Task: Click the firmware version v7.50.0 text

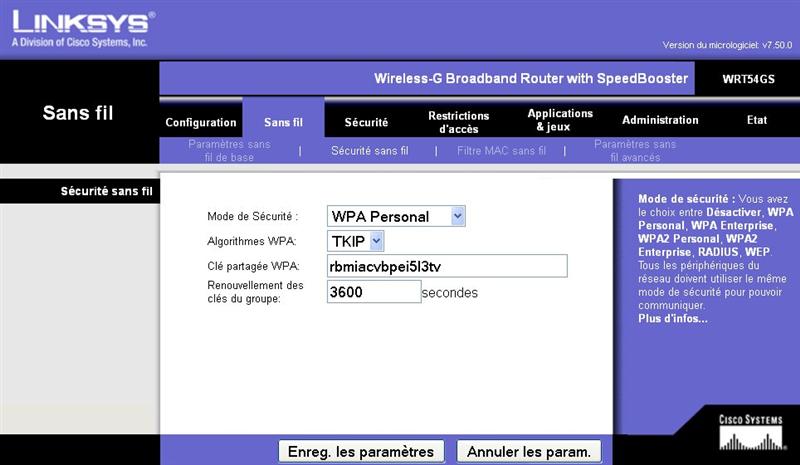Action: coord(727,45)
